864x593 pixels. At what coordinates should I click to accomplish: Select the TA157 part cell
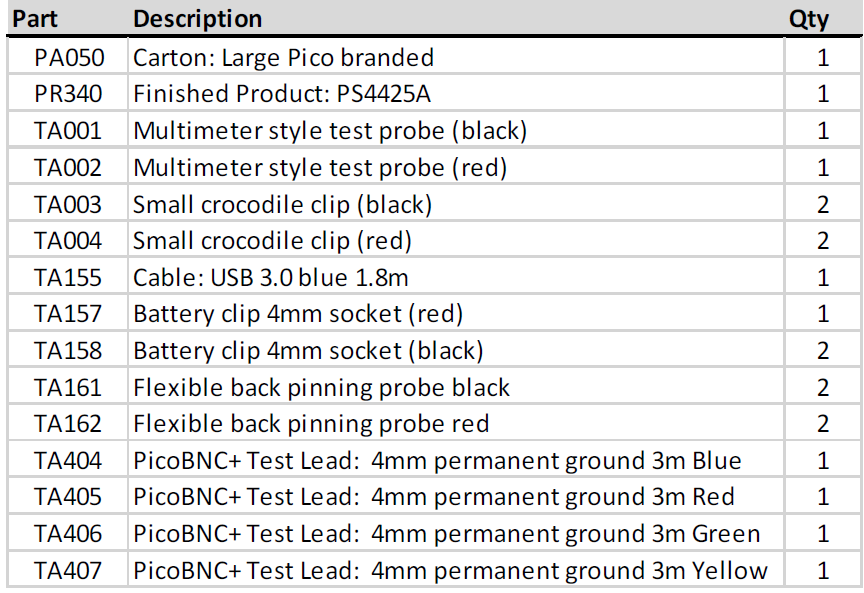coord(68,313)
